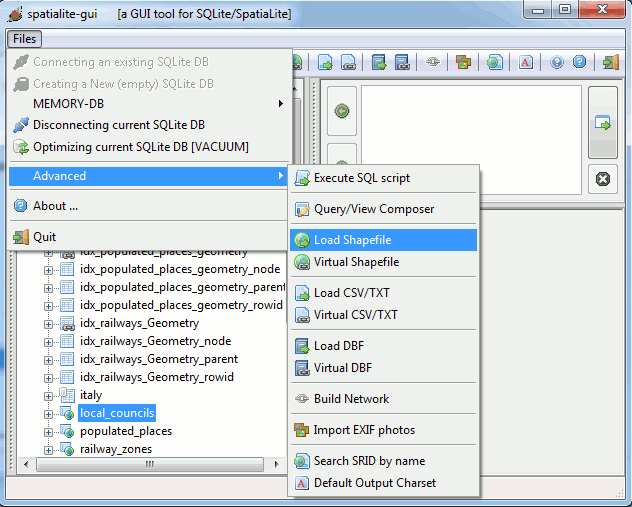The height and width of the screenshot is (507, 632).
Task: Click the tree horizontal scrollbar thumb
Action: click(x=150, y=464)
